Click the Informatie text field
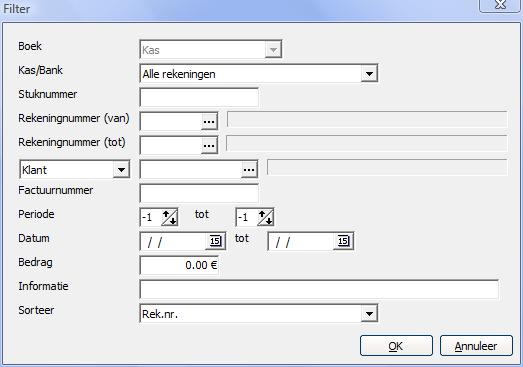The width and height of the screenshot is (523, 367). pyautogui.click(x=319, y=289)
